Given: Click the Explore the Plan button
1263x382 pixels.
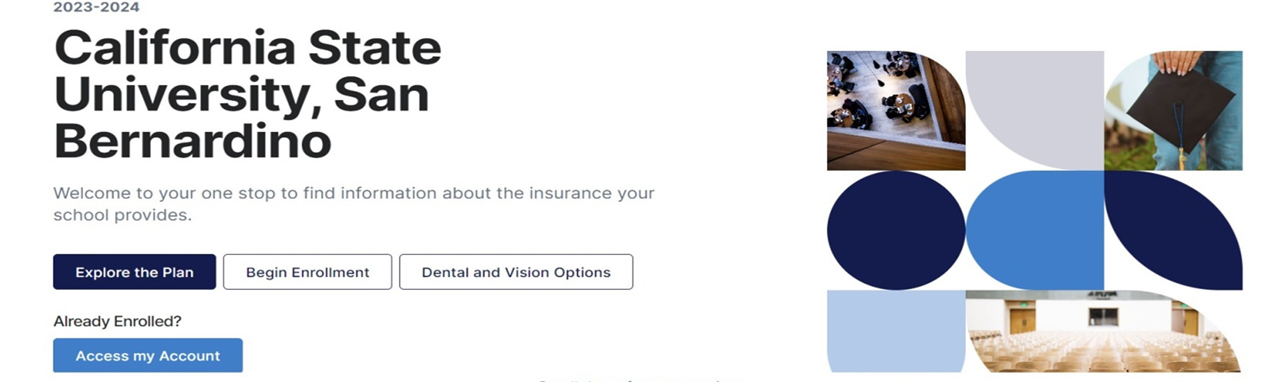Looking at the screenshot, I should tap(134, 272).
